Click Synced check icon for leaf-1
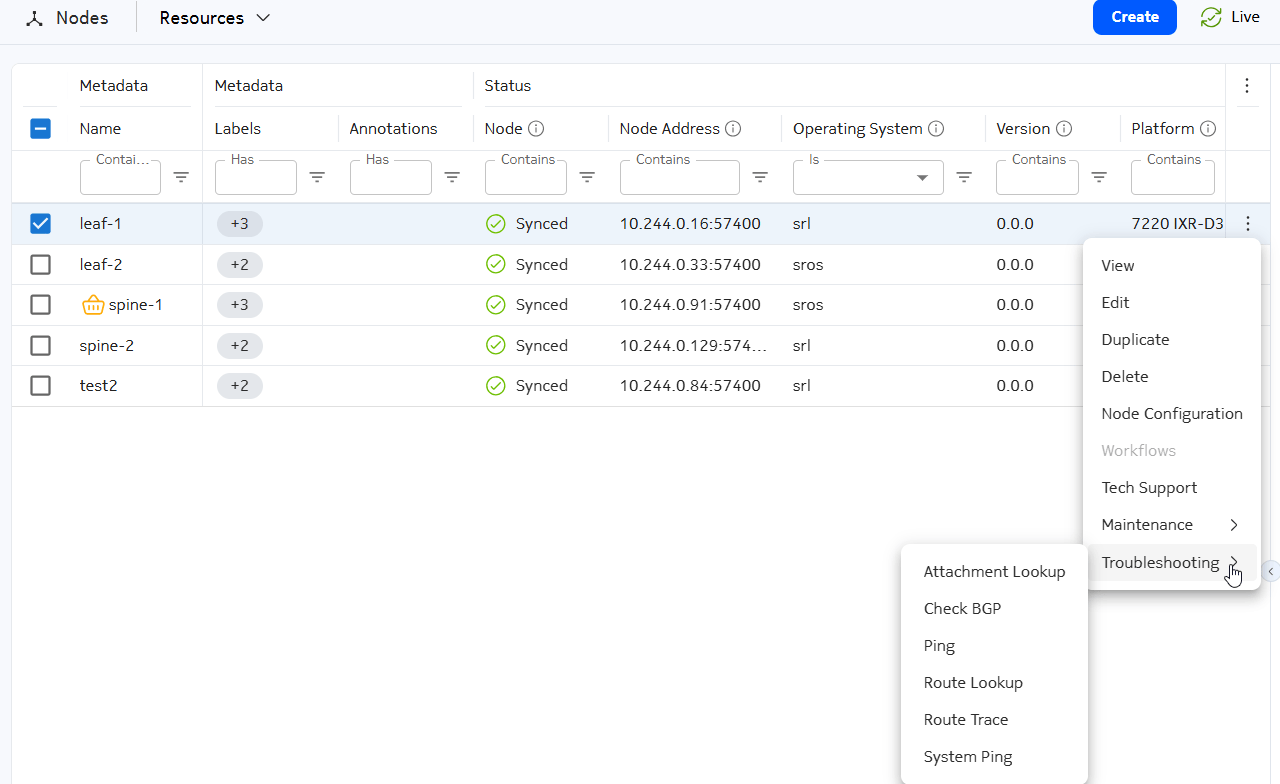 coord(495,224)
